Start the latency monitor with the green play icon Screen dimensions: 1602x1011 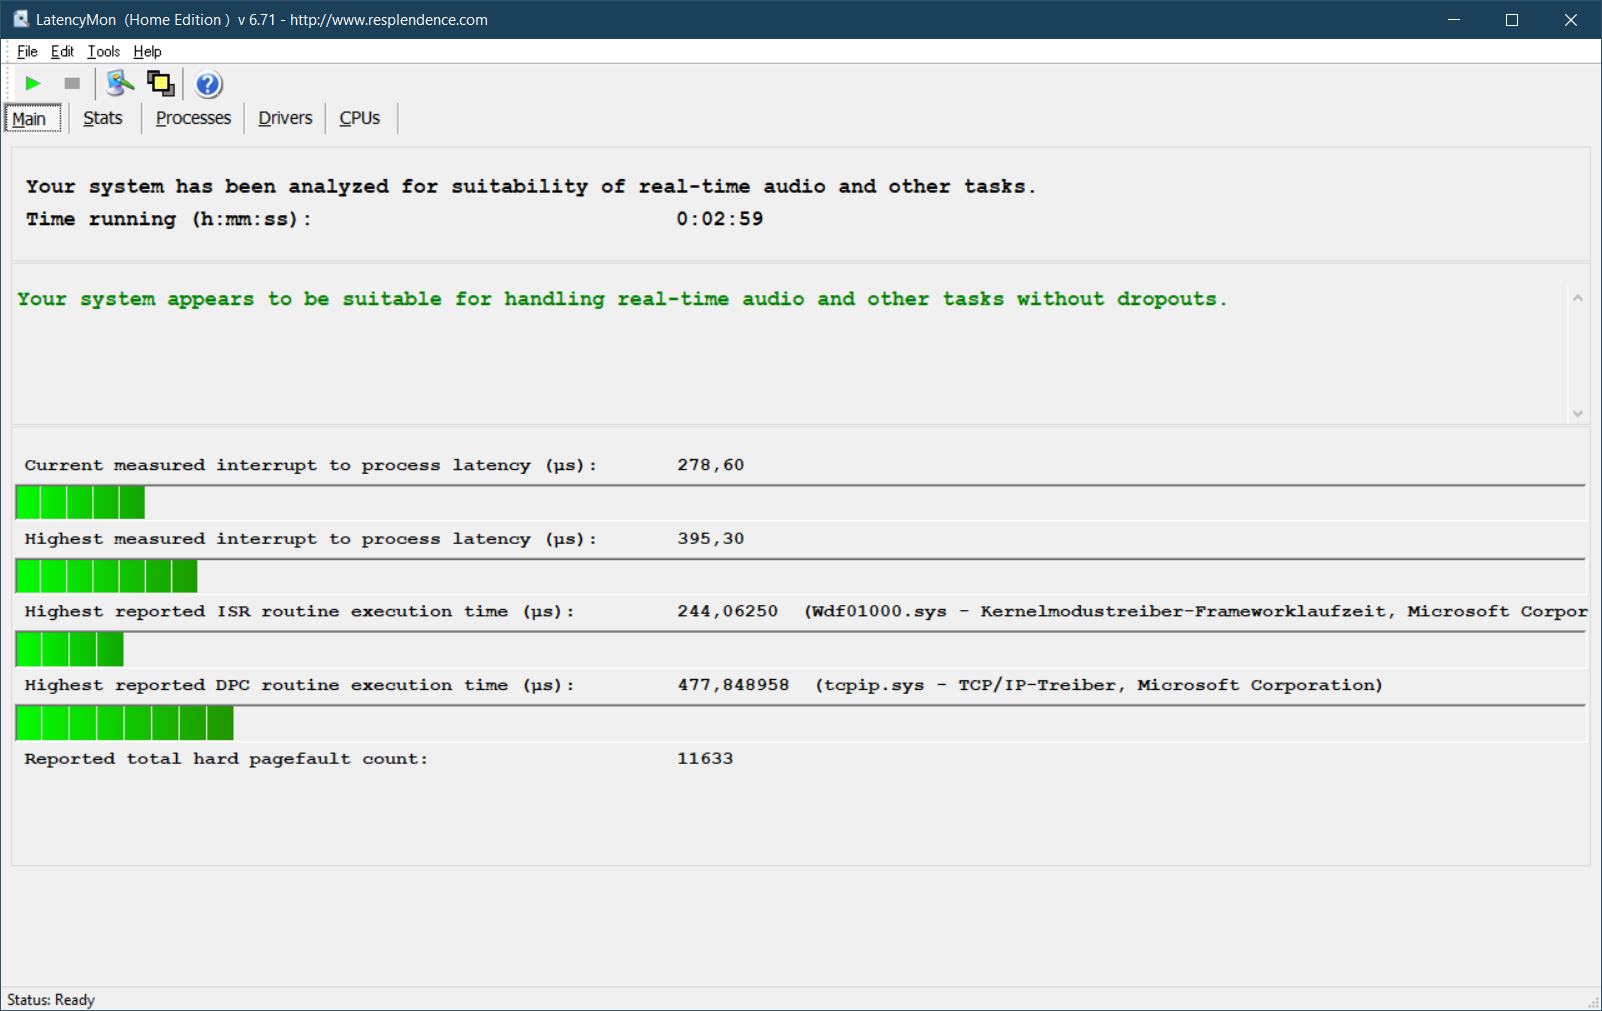(x=33, y=84)
